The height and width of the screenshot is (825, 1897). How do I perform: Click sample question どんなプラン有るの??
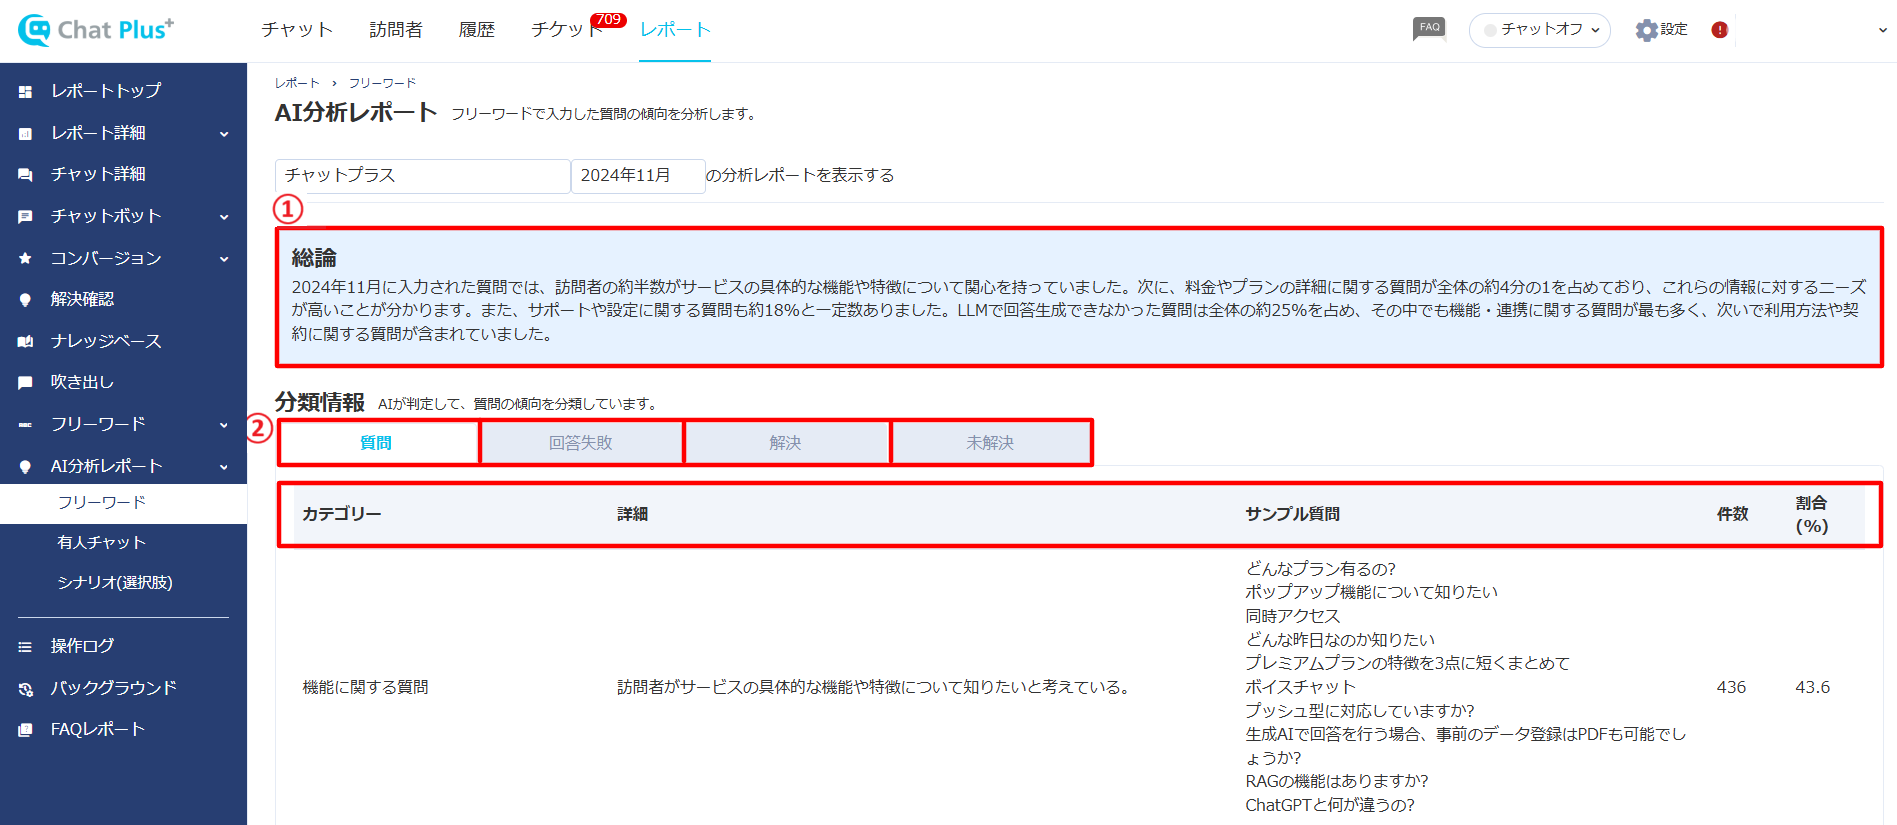click(1321, 569)
